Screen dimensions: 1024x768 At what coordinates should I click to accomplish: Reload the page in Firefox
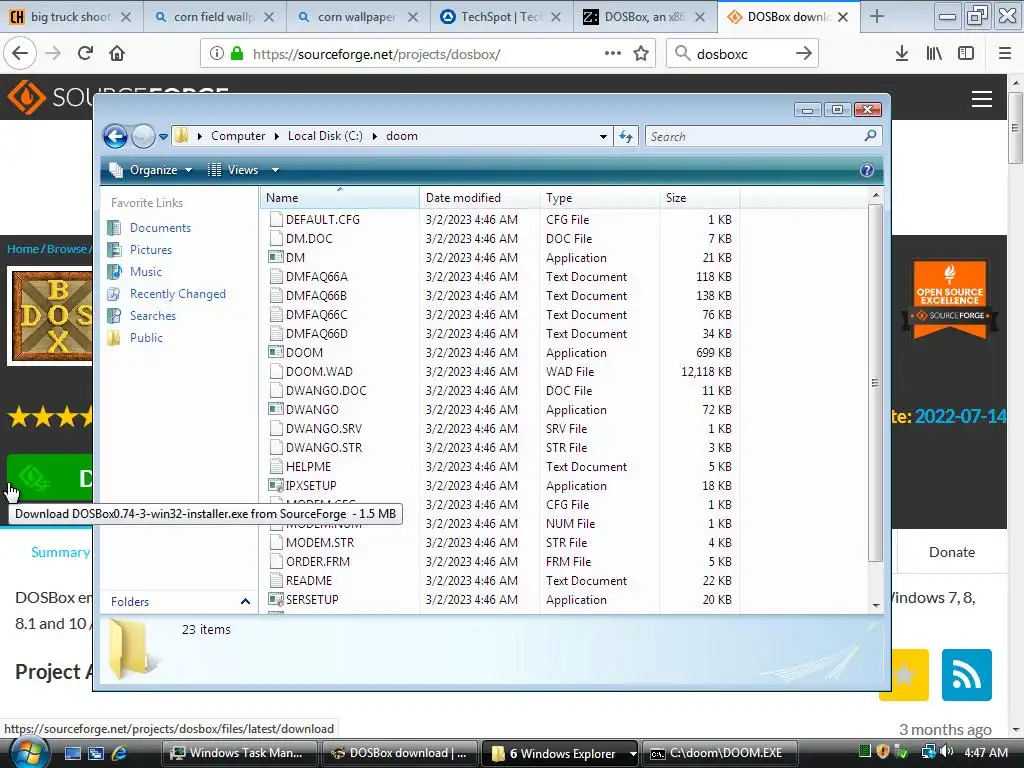coord(86,54)
